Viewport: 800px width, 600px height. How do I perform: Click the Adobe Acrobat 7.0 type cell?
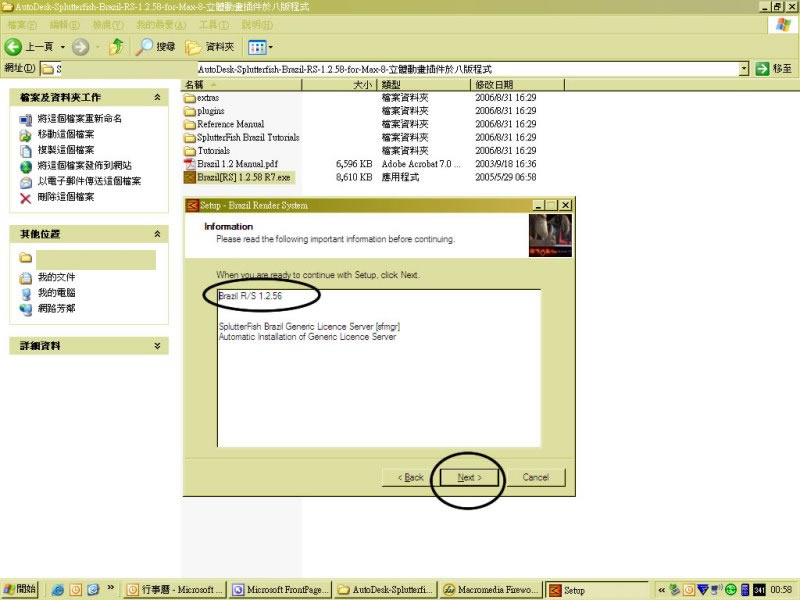(421, 164)
